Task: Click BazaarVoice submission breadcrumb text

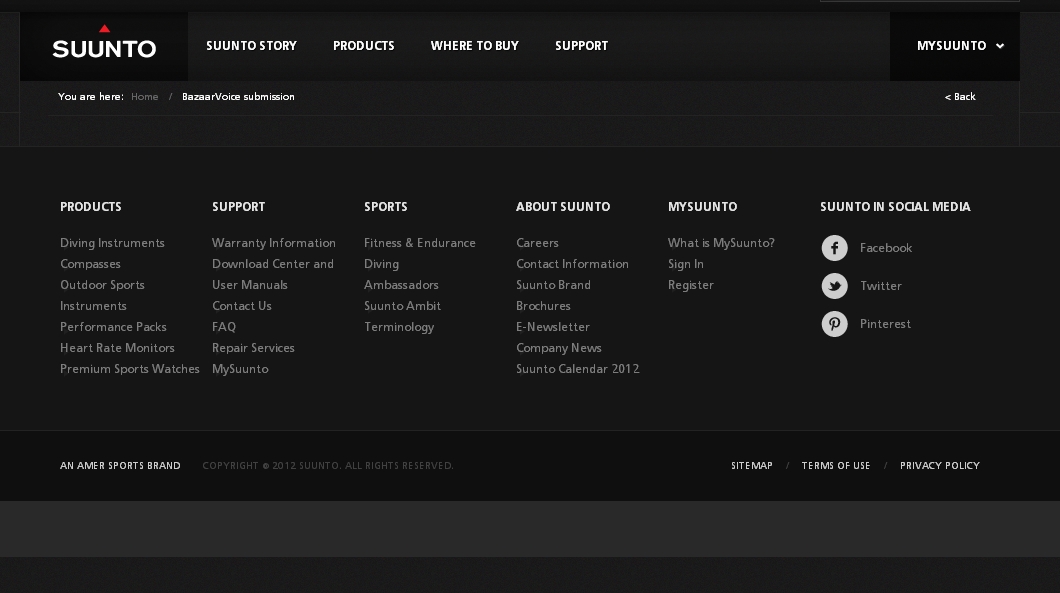Action: click(x=238, y=97)
